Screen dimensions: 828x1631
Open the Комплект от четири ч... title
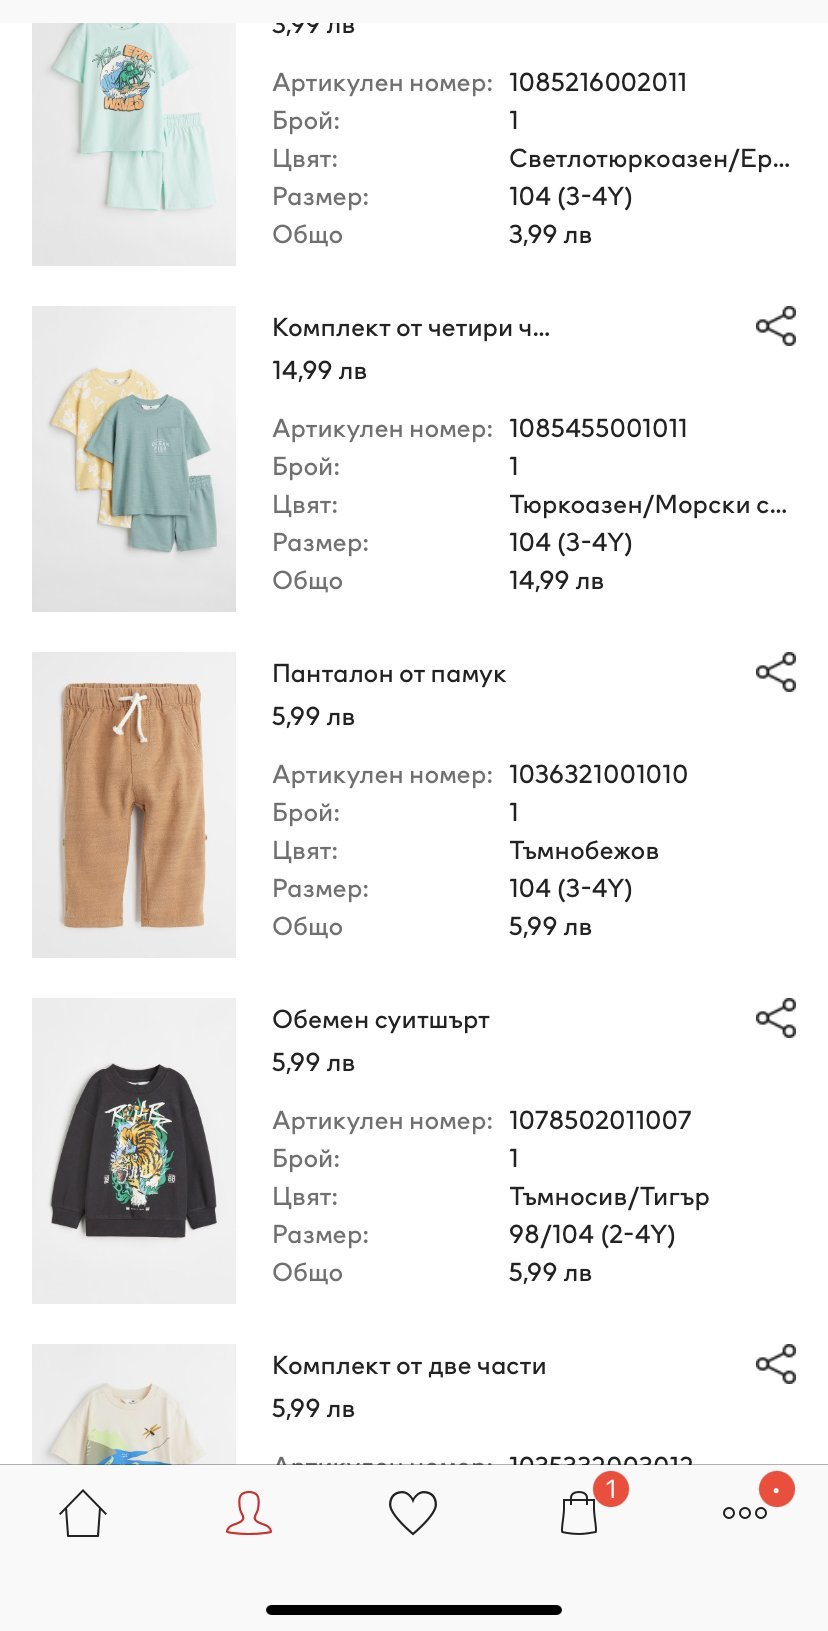coord(411,328)
